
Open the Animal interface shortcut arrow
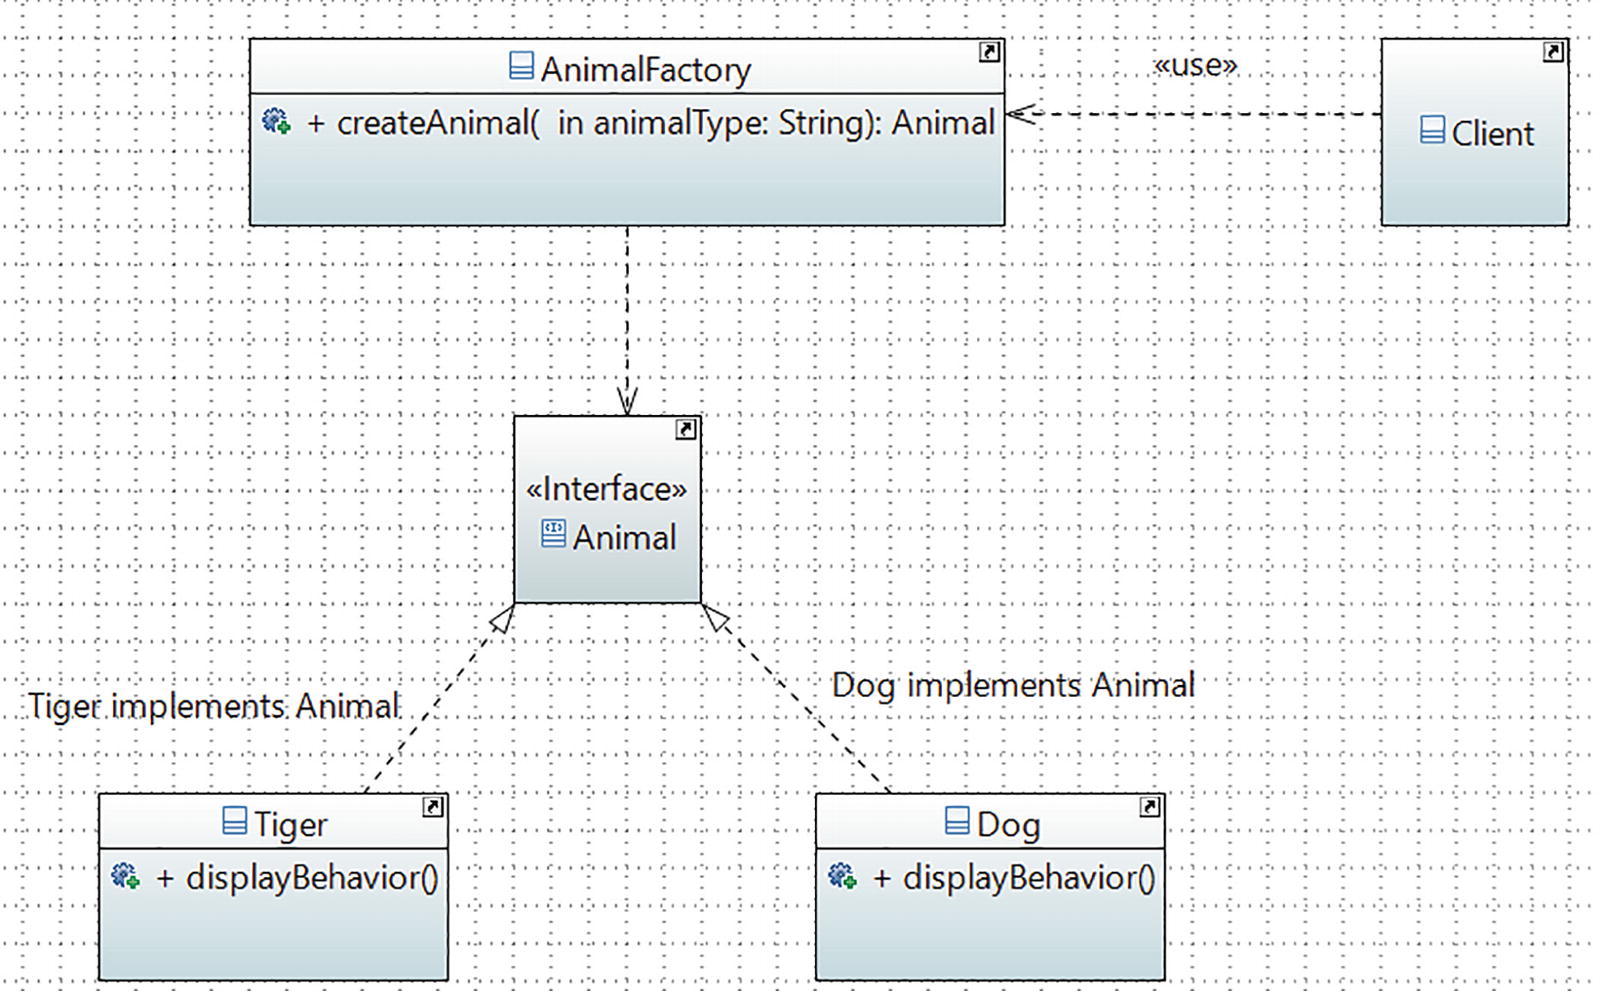click(685, 429)
